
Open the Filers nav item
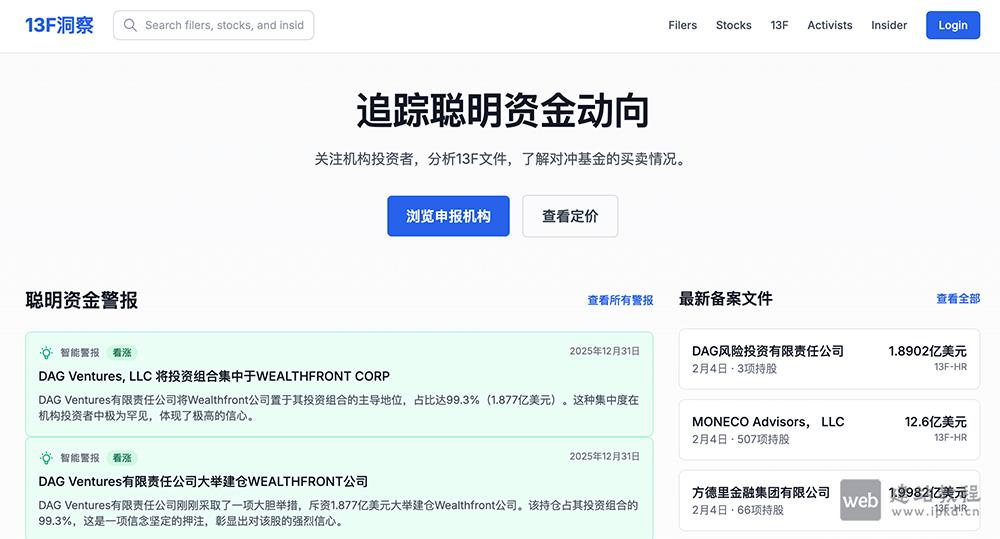682,25
